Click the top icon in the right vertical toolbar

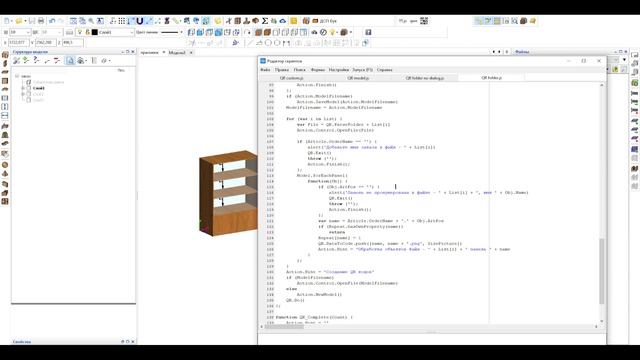(x=635, y=54)
